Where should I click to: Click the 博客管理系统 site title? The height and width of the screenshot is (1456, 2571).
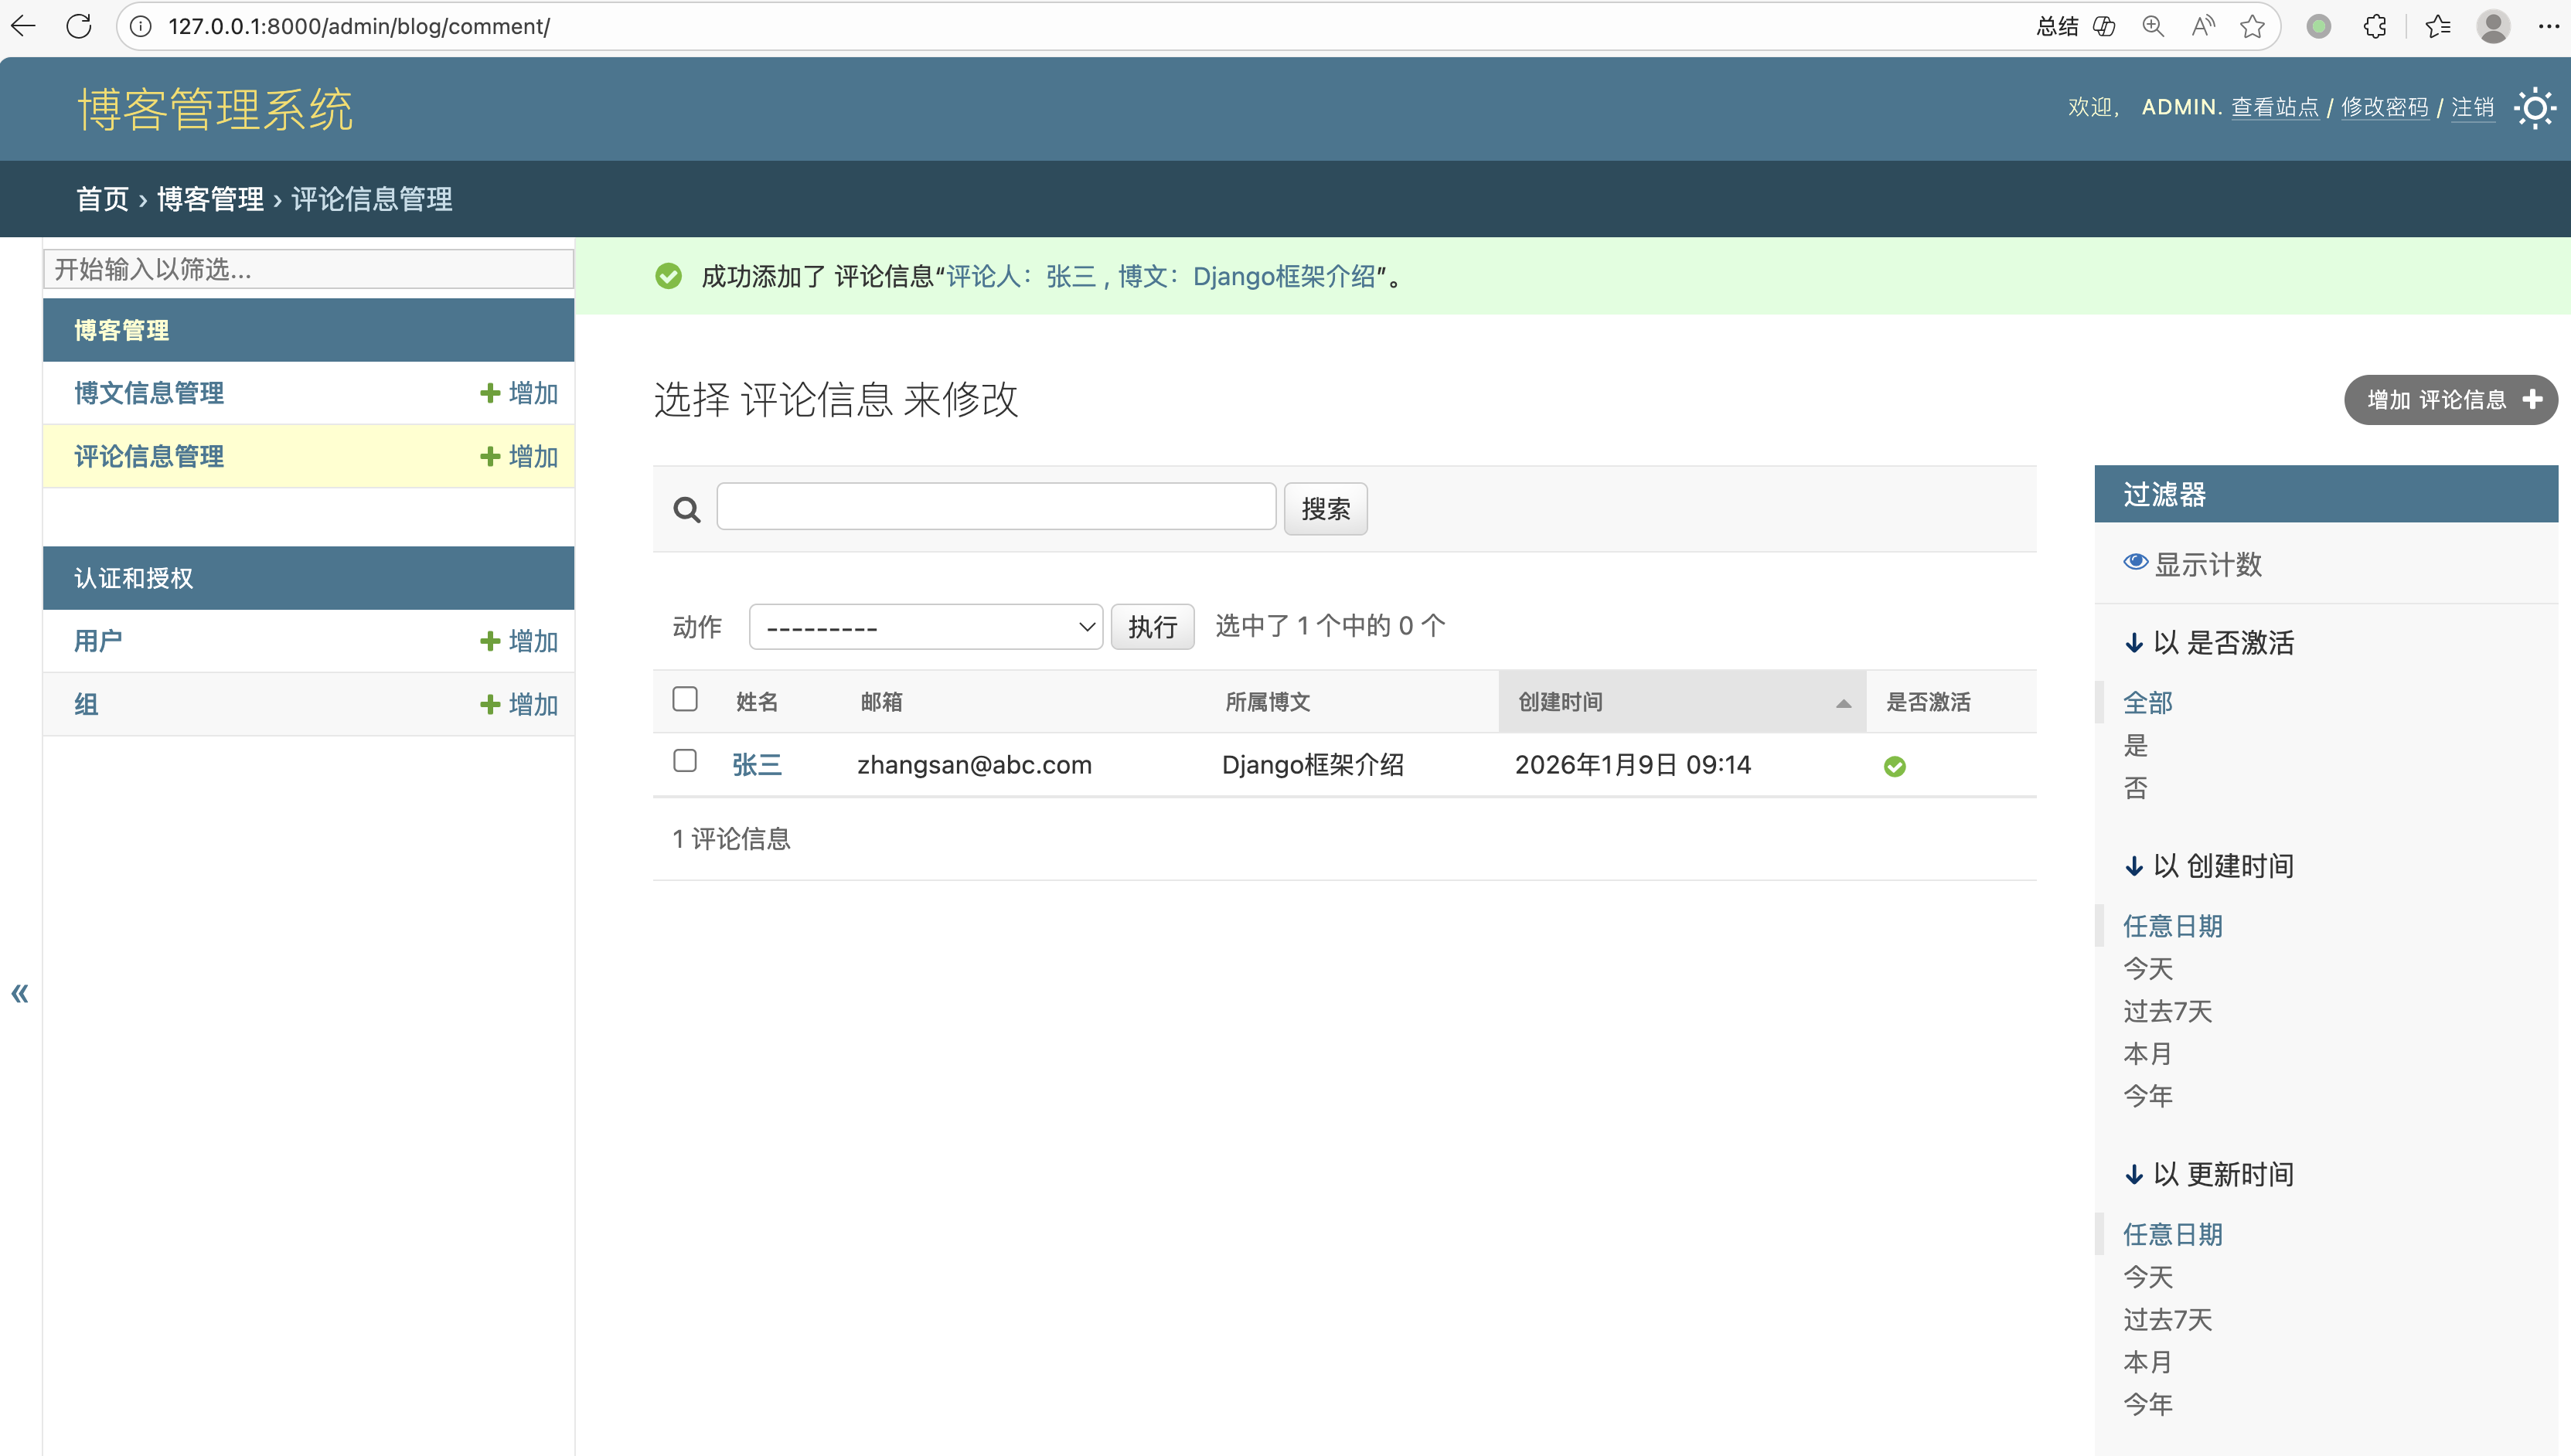point(215,108)
